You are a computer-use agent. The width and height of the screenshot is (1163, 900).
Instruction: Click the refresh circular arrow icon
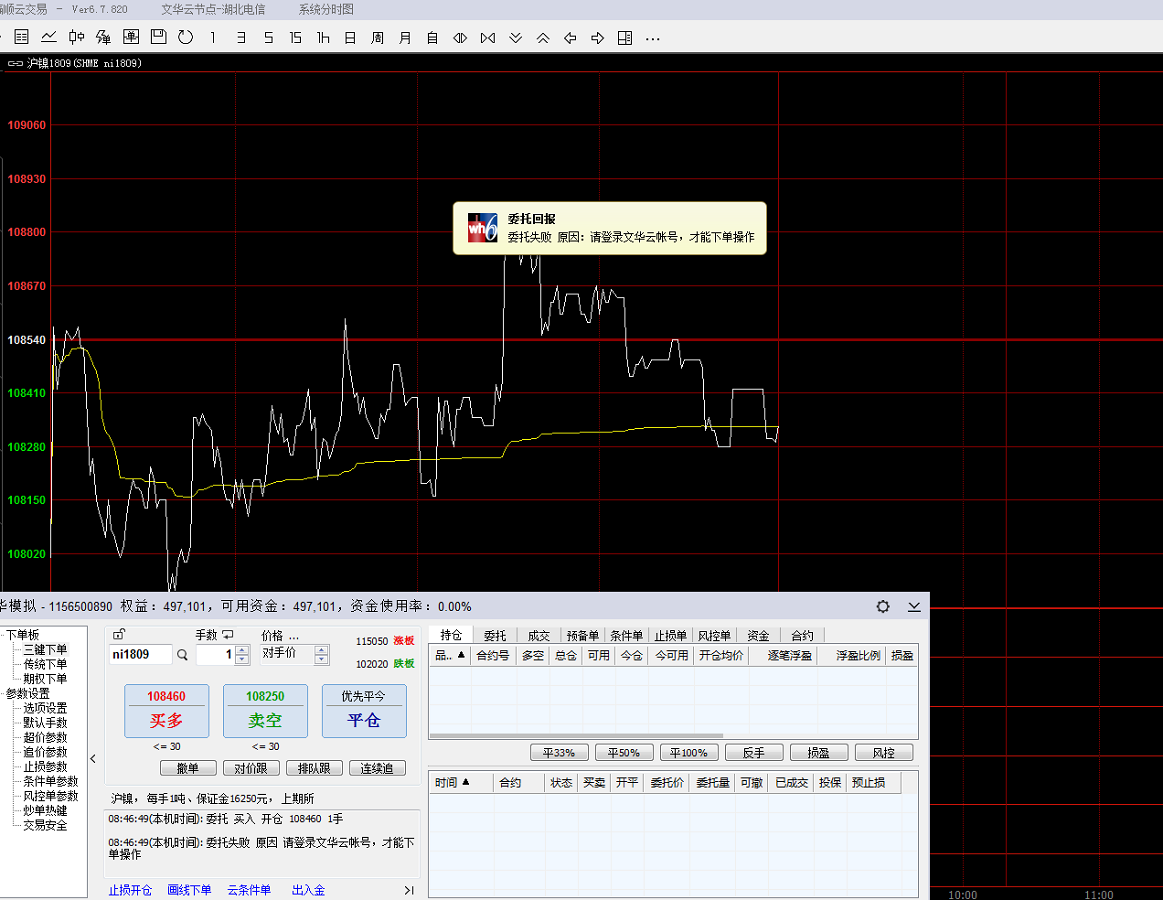185,38
